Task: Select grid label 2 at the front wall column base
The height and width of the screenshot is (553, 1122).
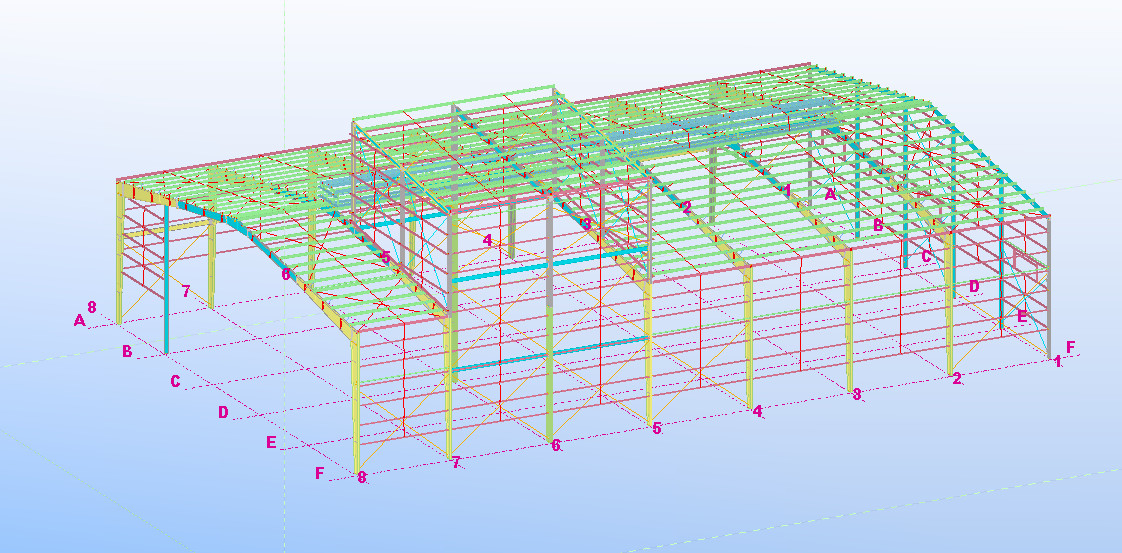Action: click(x=957, y=378)
